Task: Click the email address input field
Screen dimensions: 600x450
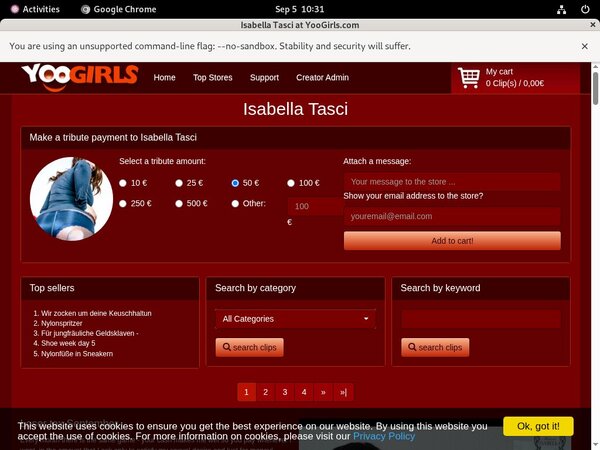Action: (x=452, y=216)
